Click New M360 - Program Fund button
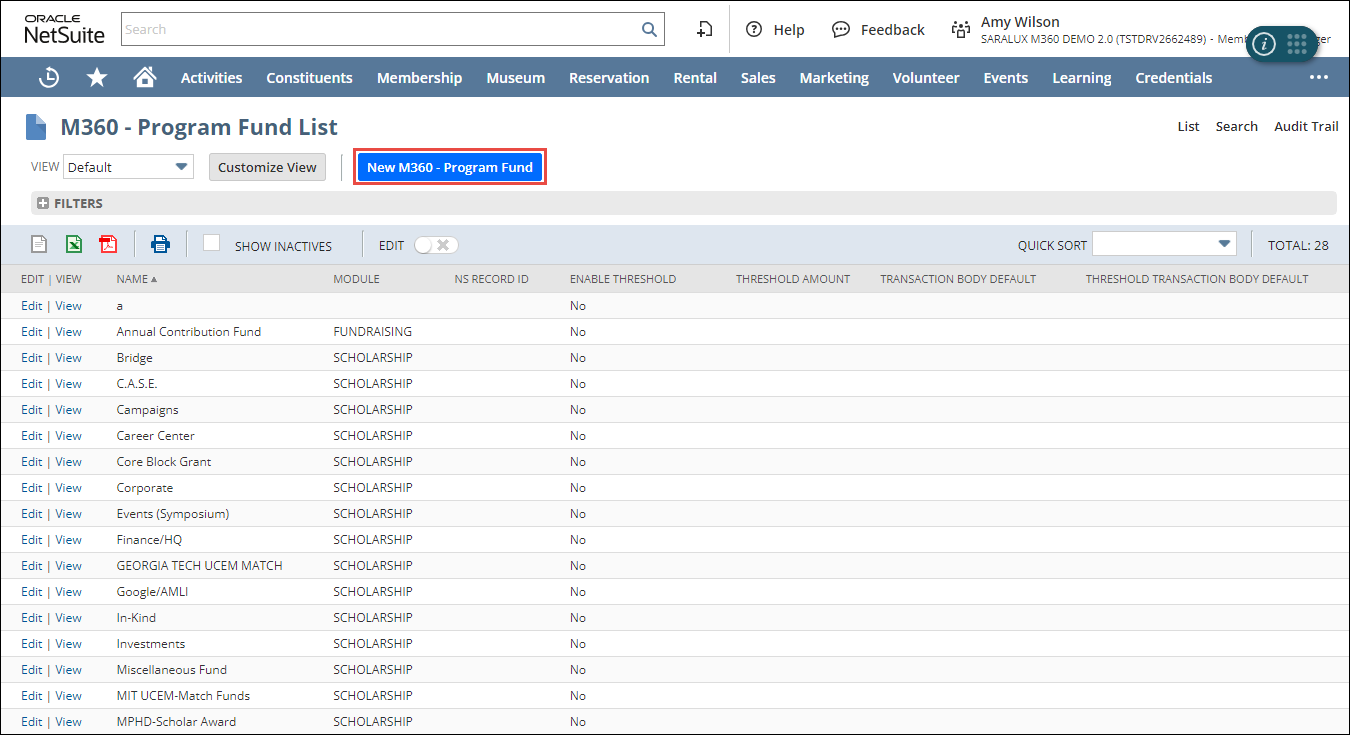The height and width of the screenshot is (735, 1350). [450, 167]
